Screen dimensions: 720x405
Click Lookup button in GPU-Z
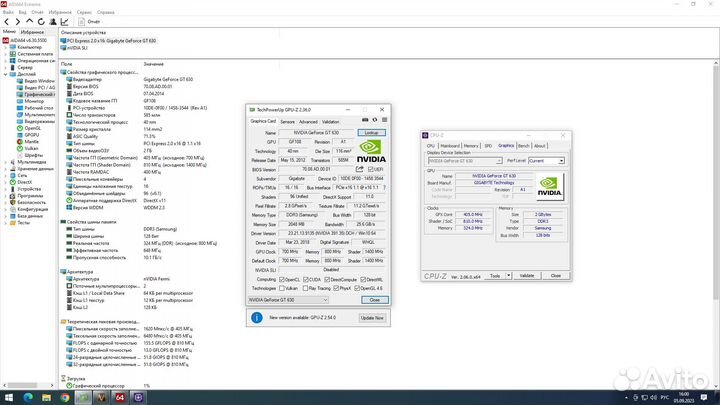[371, 133]
